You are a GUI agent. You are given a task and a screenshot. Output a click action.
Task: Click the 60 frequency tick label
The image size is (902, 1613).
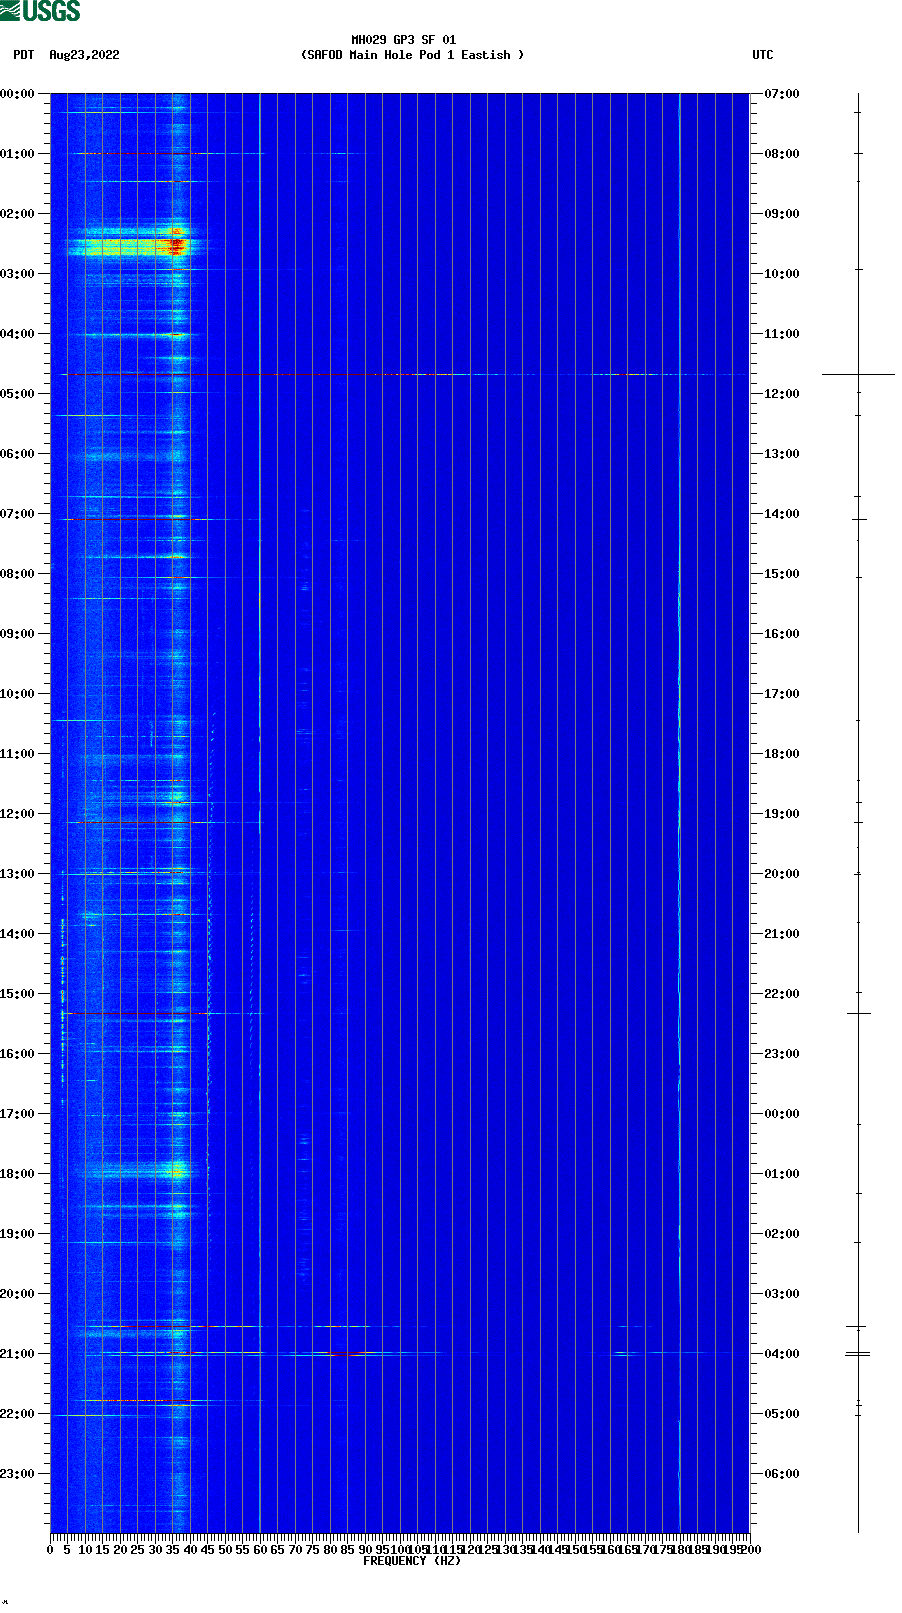pyautogui.click(x=260, y=1550)
